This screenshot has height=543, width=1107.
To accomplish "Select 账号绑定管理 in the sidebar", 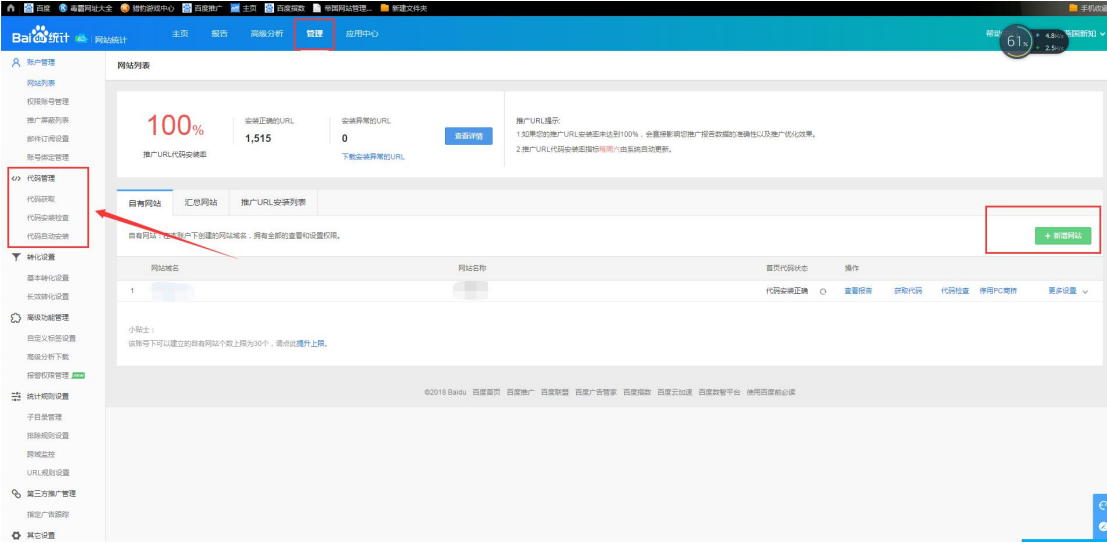I will pos(48,157).
